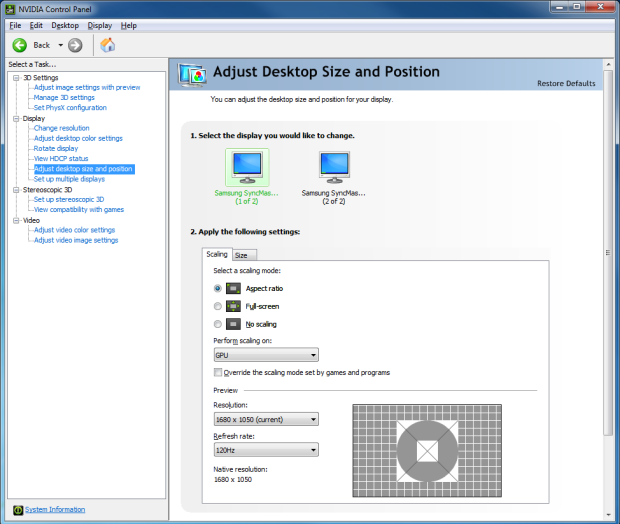Collapse the 3D Settings tree node
This screenshot has height=524, width=620.
point(16,78)
